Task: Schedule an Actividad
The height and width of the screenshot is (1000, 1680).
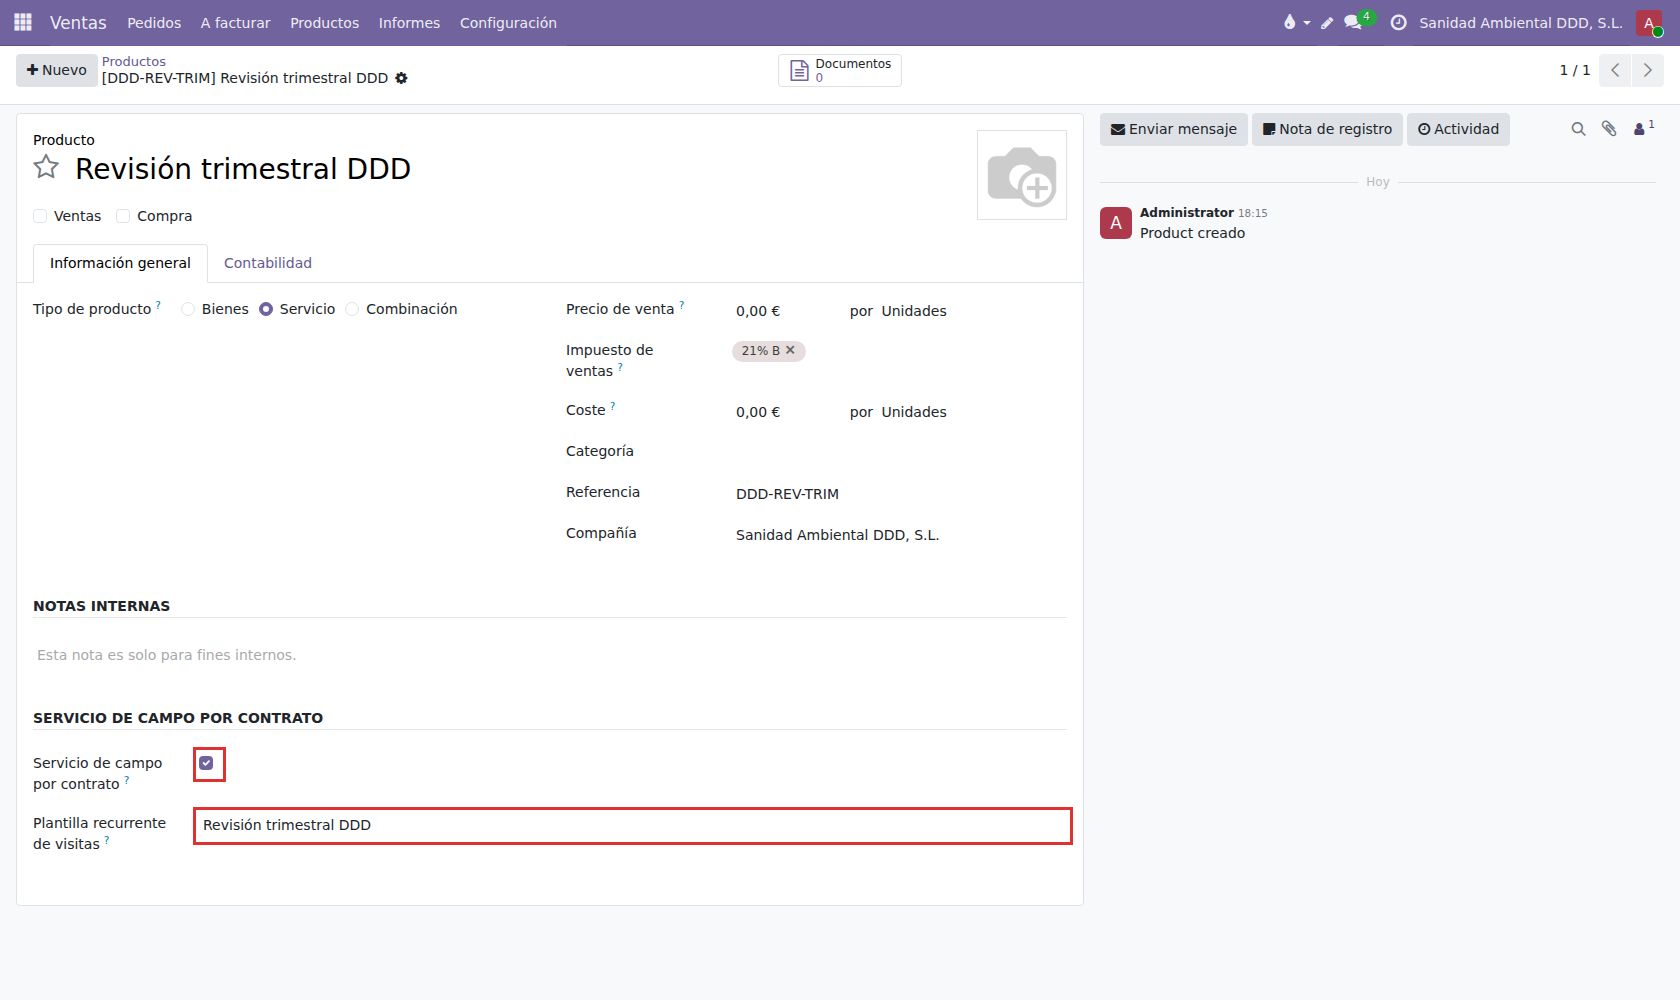Action: pyautogui.click(x=1458, y=129)
